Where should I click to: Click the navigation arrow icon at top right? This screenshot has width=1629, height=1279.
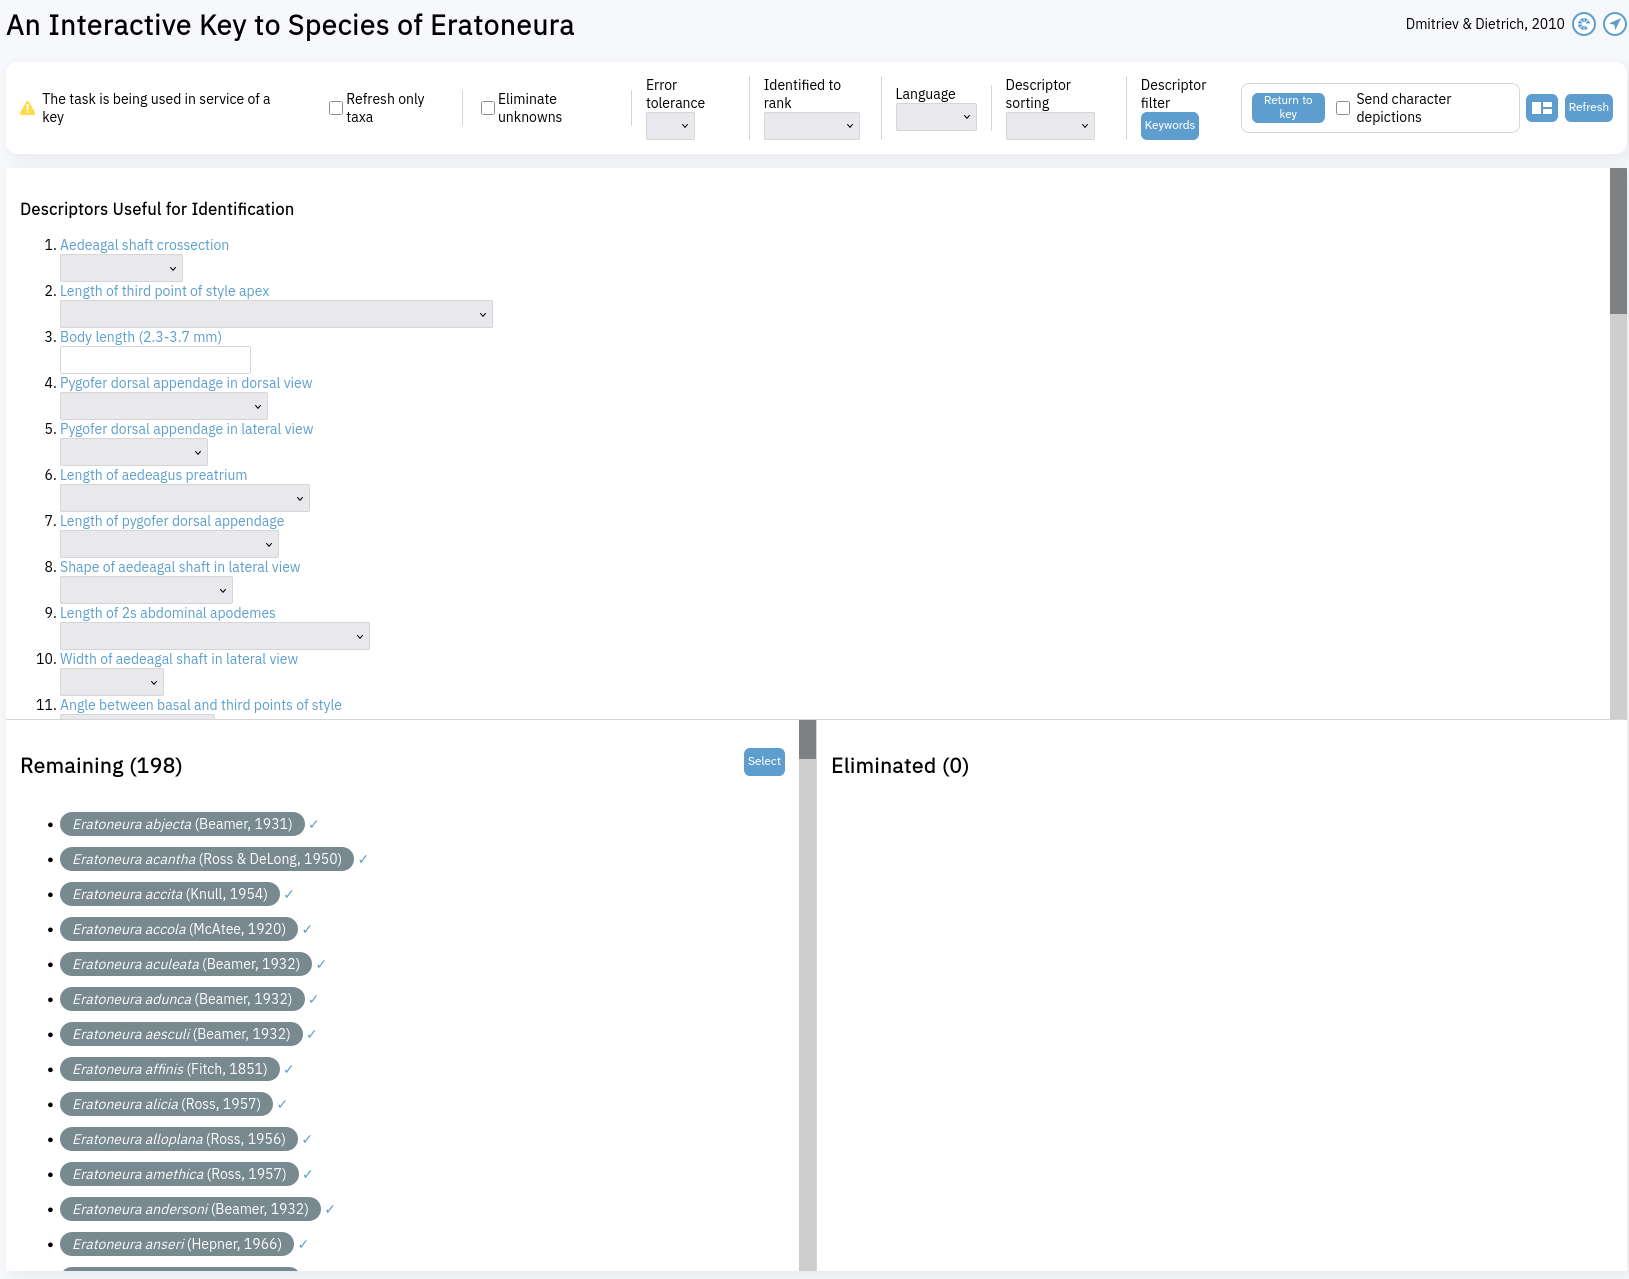(1614, 24)
